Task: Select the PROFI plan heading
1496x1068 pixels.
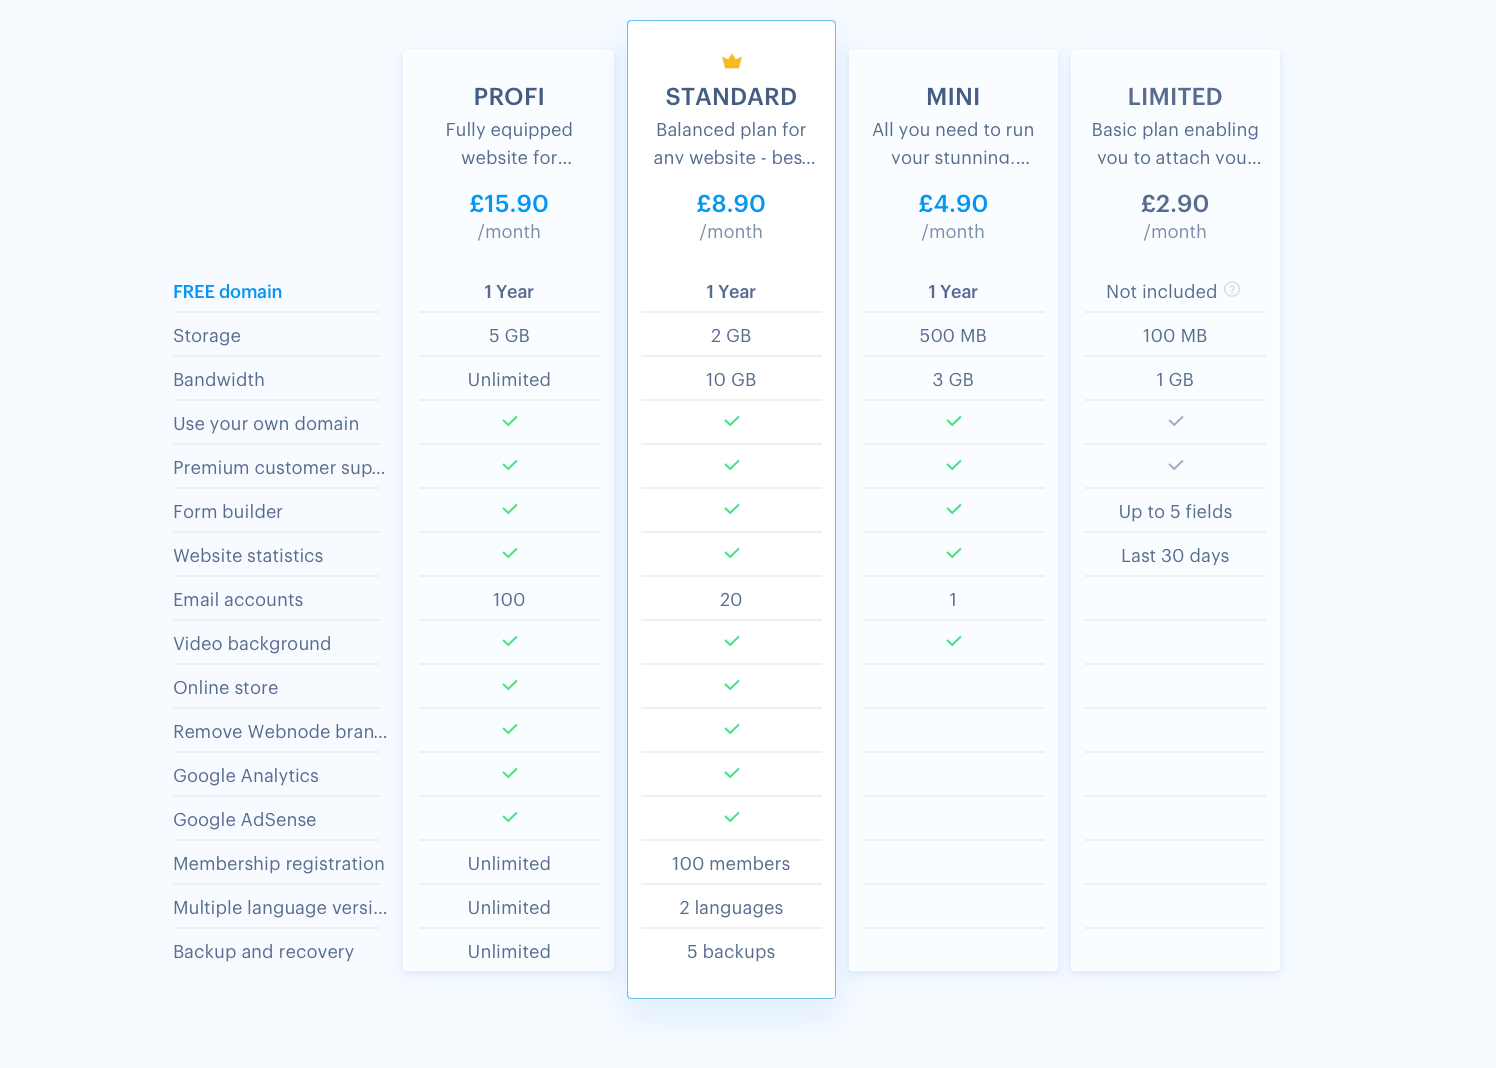Action: pos(509,97)
